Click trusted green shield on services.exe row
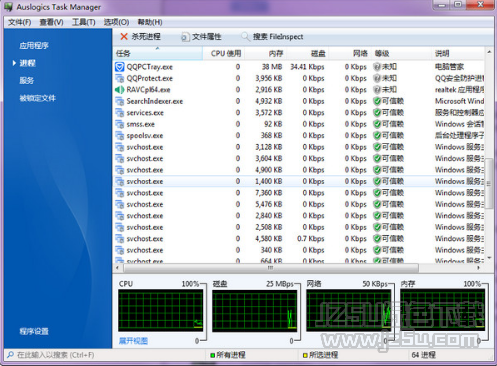Image resolution: width=497 pixels, height=366 pixels. [x=377, y=113]
